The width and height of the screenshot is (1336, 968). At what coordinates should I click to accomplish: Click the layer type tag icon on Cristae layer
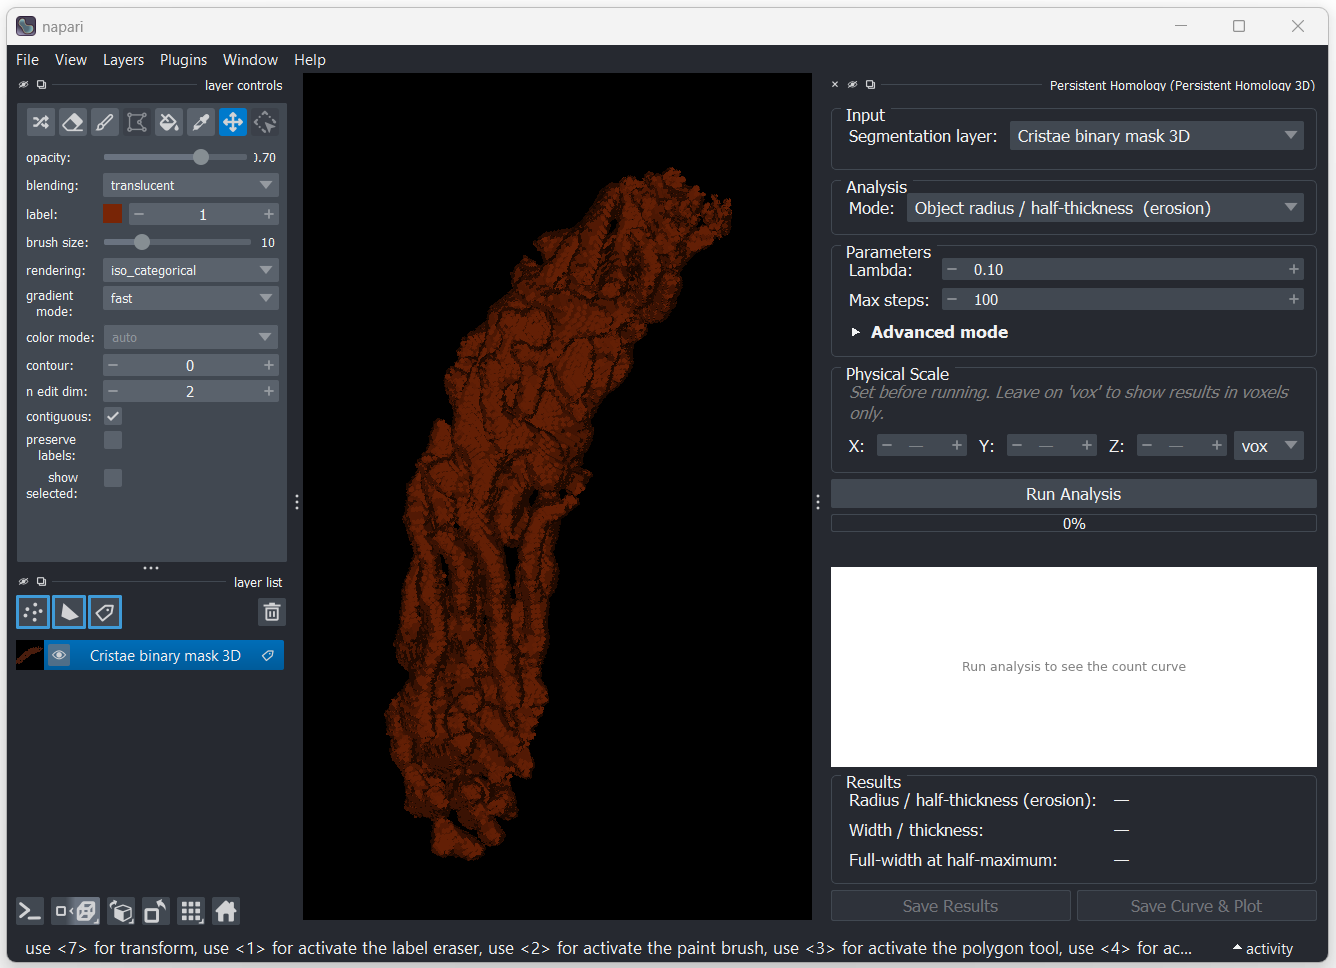pos(268,655)
